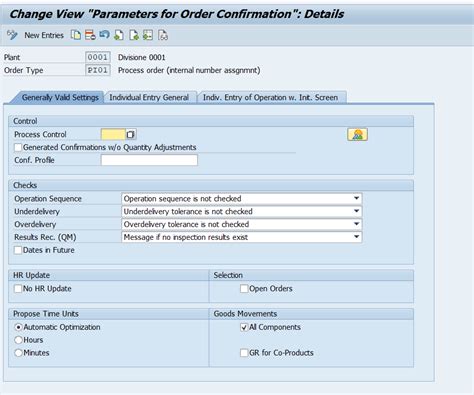The image size is (474, 395).
Task: Click the Next entry page icon
Action: (134, 35)
